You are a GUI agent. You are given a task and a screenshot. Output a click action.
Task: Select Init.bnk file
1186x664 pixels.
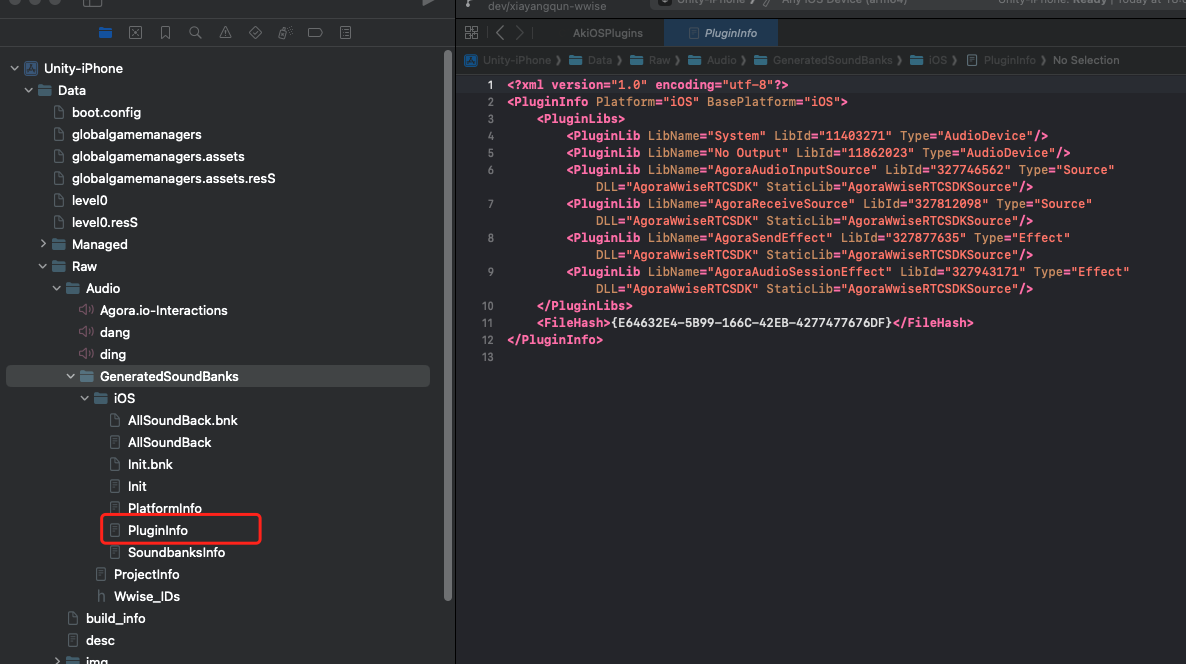coord(150,464)
